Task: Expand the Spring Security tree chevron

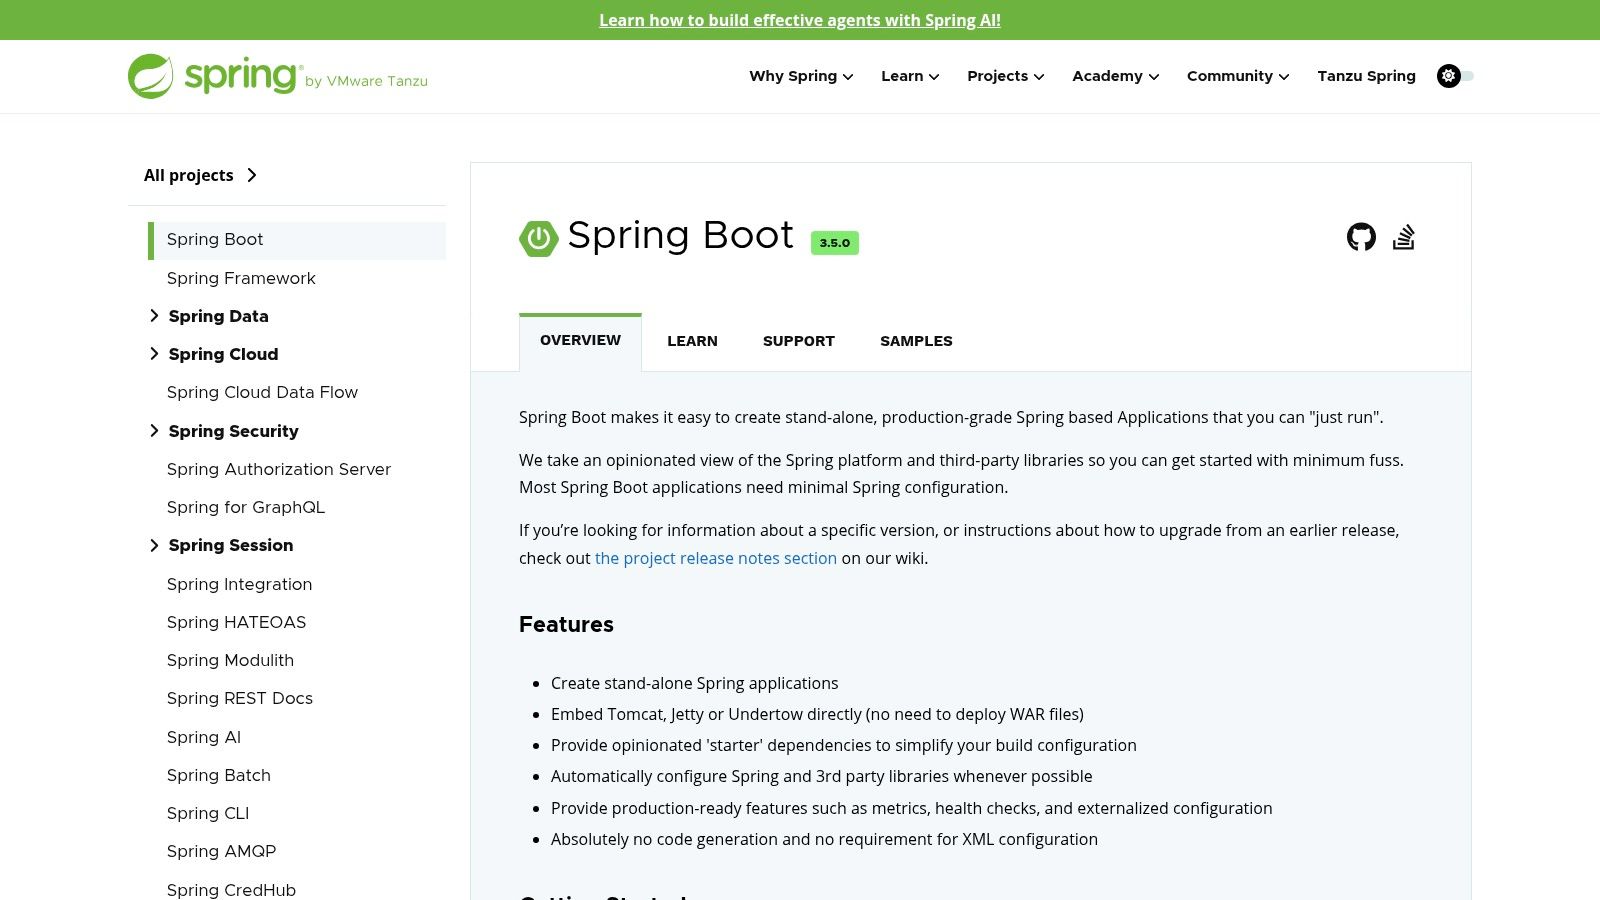Action: tap(154, 431)
